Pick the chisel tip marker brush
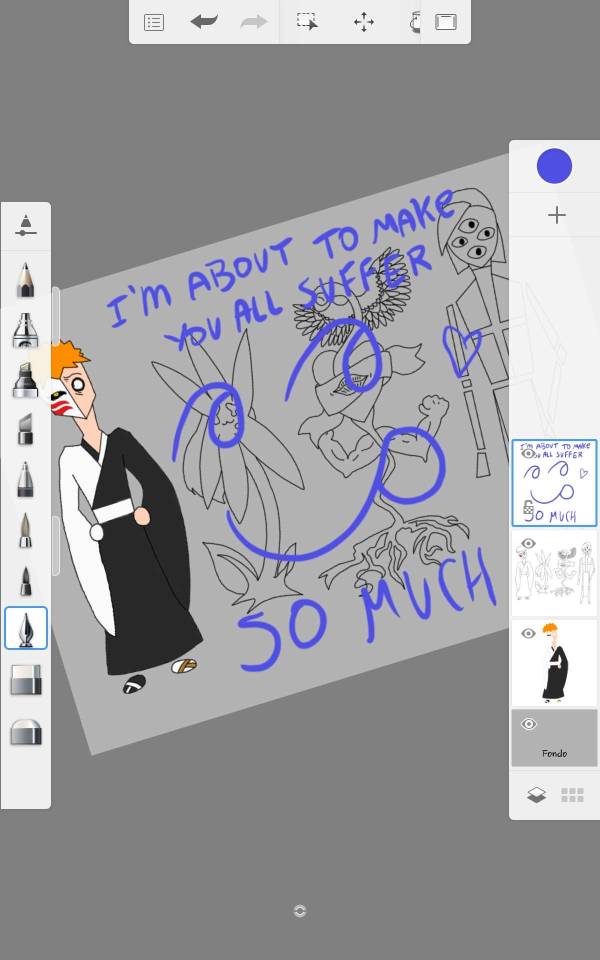The width and height of the screenshot is (600, 960). [x=26, y=379]
